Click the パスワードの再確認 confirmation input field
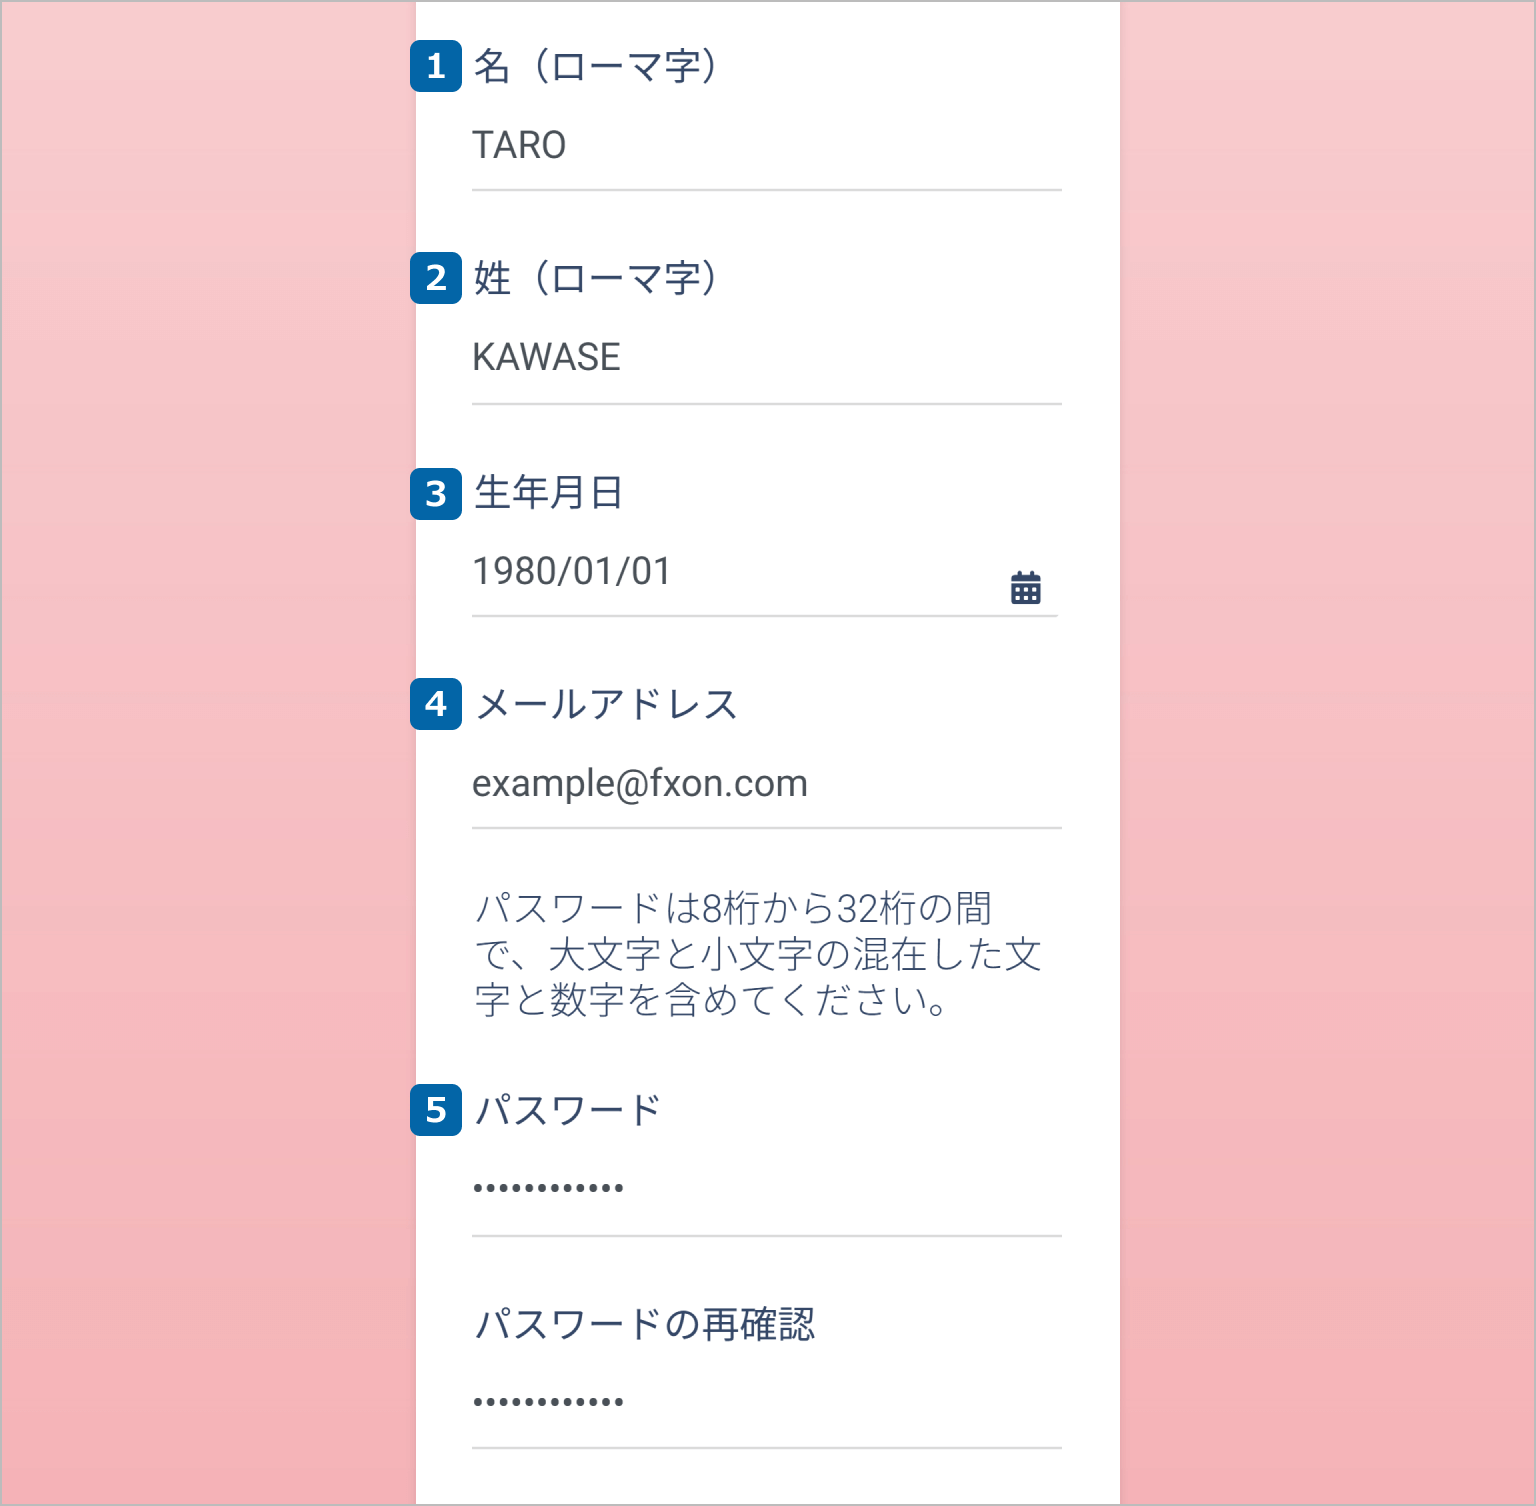This screenshot has width=1536, height=1506. [765, 1402]
